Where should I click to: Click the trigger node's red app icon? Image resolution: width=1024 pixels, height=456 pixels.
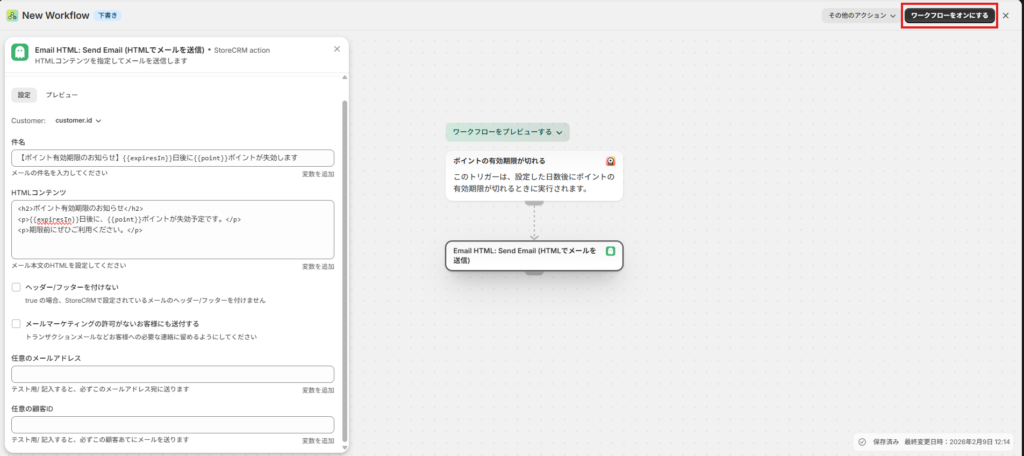tap(610, 161)
